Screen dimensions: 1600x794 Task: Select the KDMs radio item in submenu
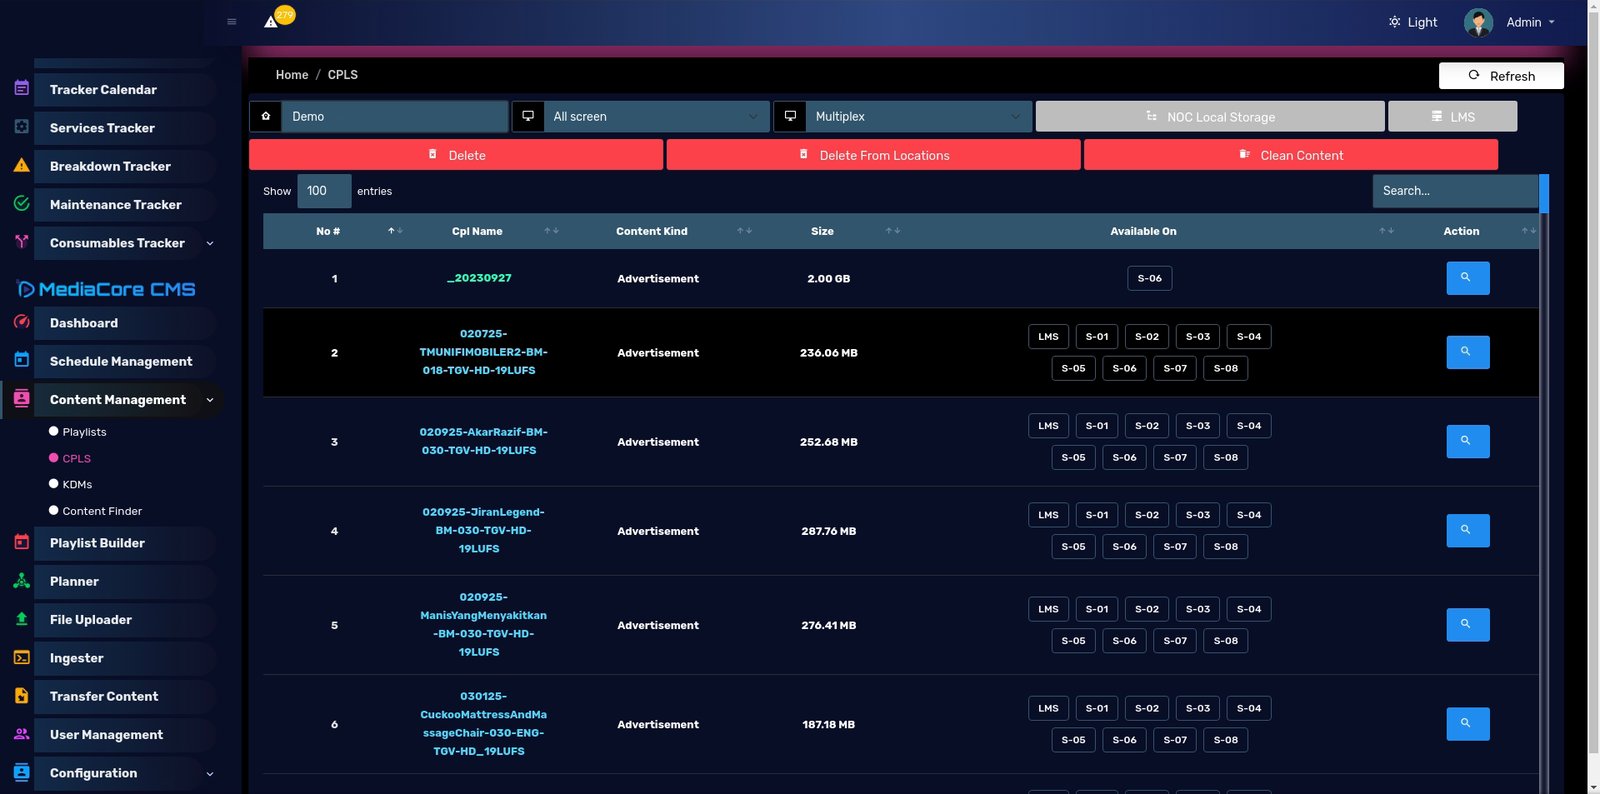pyautogui.click(x=54, y=484)
